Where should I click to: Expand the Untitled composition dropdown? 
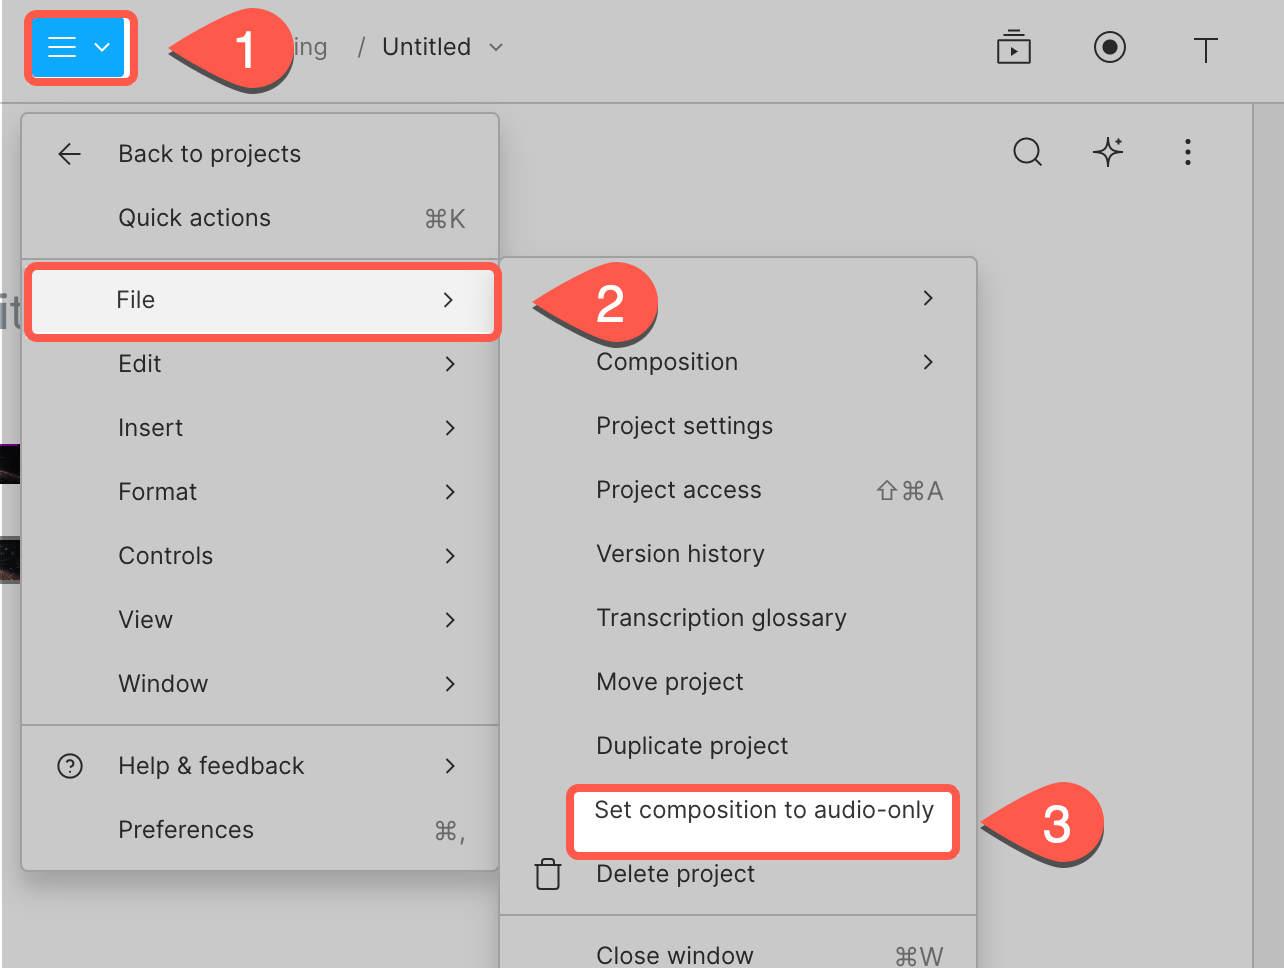coord(496,48)
